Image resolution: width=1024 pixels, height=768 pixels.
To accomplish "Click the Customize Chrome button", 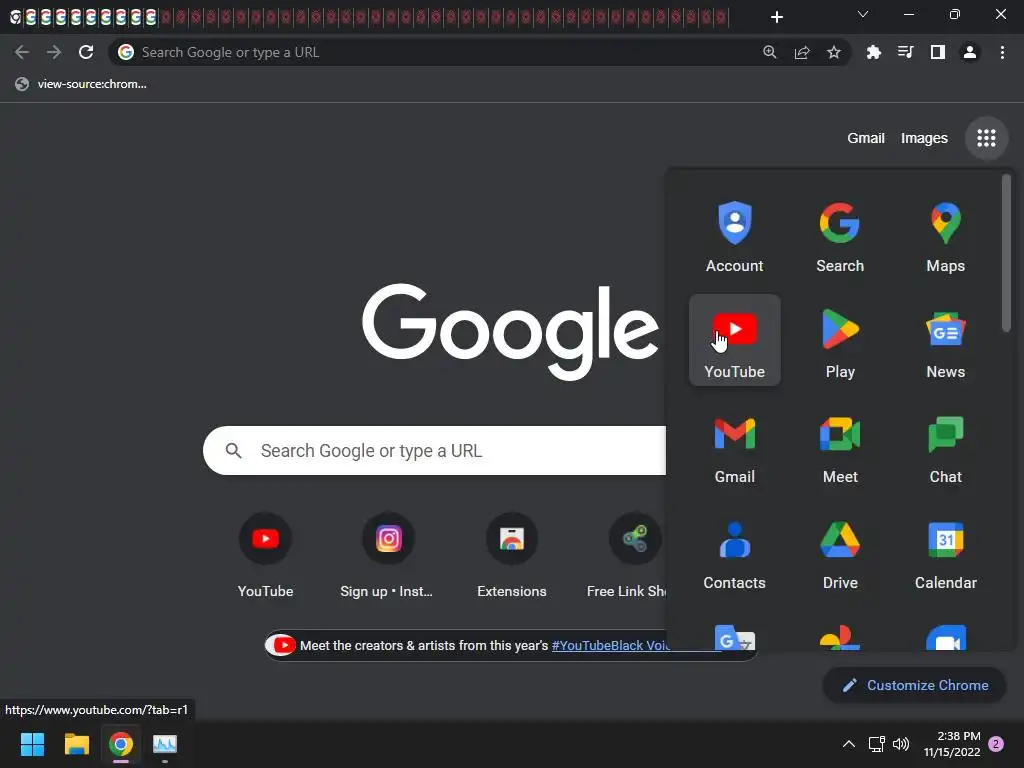I will click(914, 685).
